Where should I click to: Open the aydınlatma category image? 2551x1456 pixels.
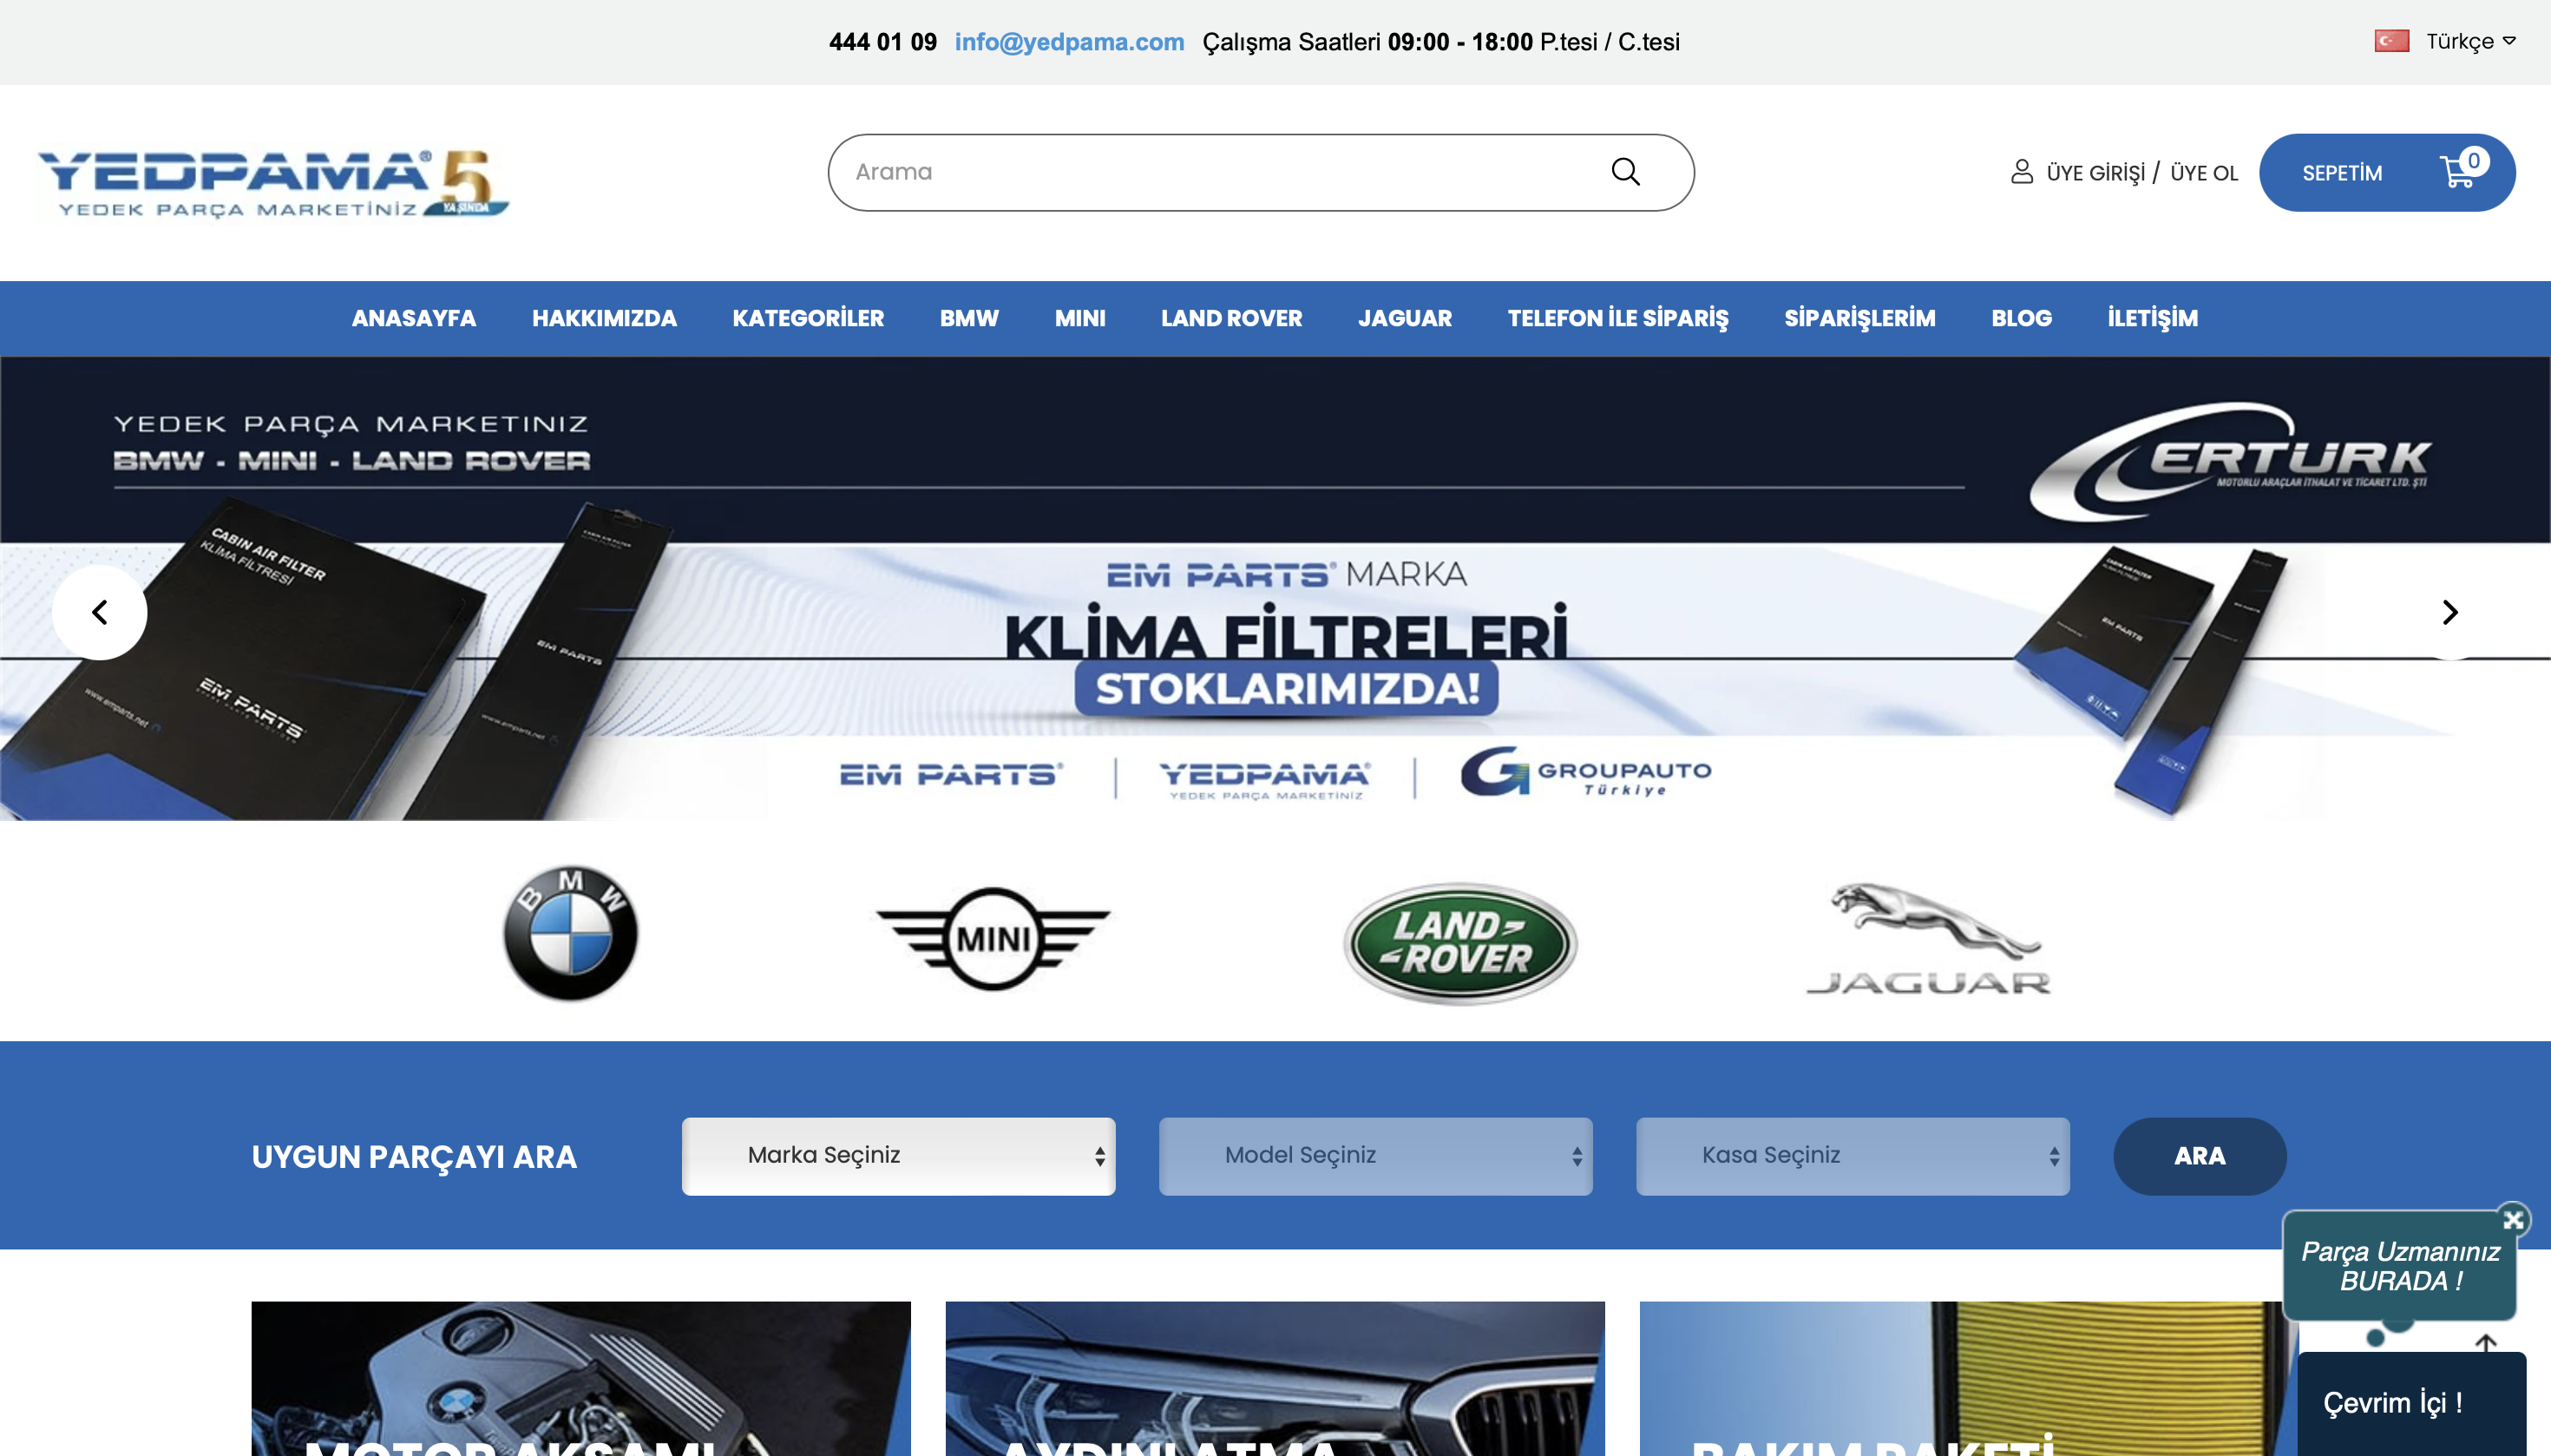point(1275,1378)
